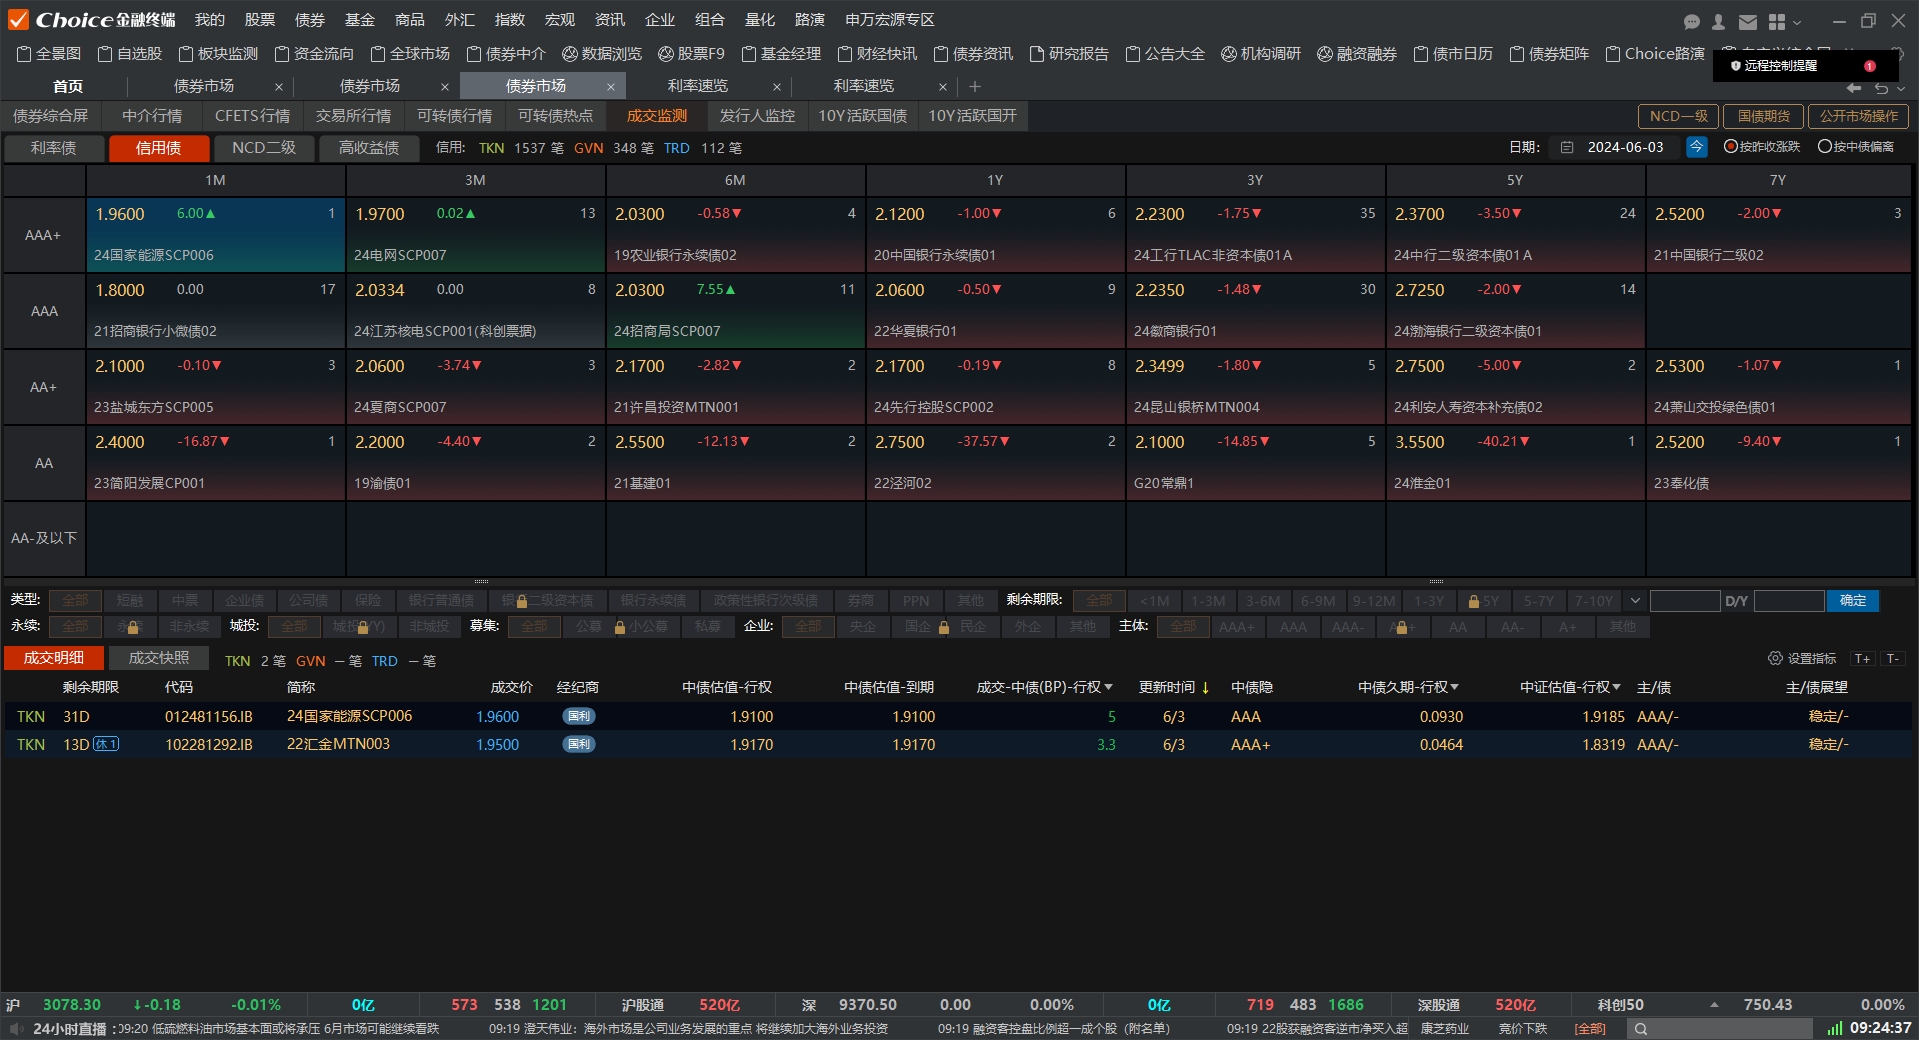Open the 研究报告 toolbar shortcut
Viewport: 1919px width, 1040px height.
click(x=1069, y=54)
